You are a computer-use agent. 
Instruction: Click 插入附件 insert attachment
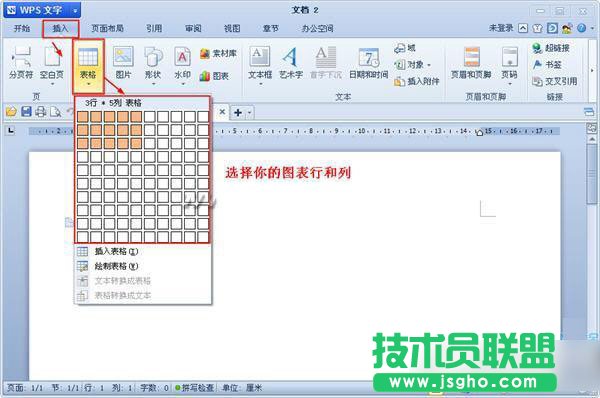click(x=417, y=81)
